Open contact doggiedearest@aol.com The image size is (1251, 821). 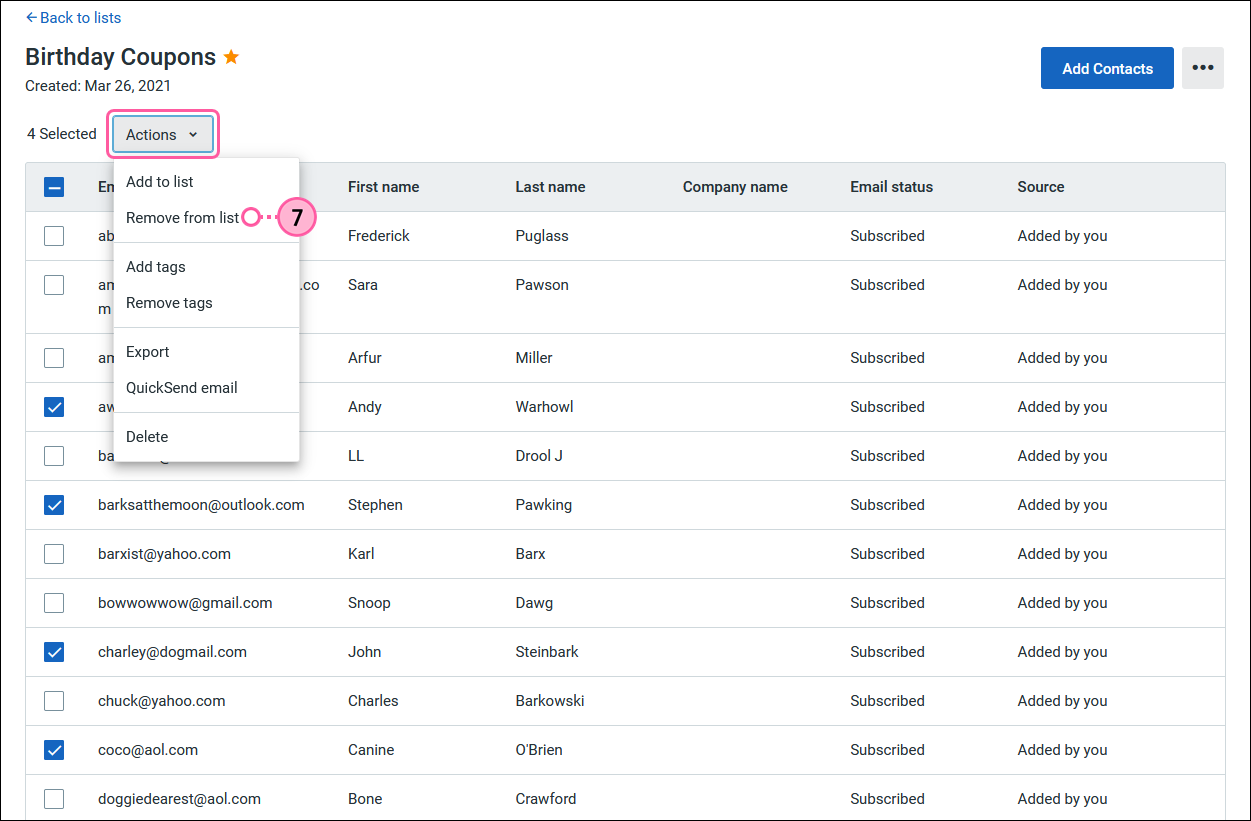[179, 799]
